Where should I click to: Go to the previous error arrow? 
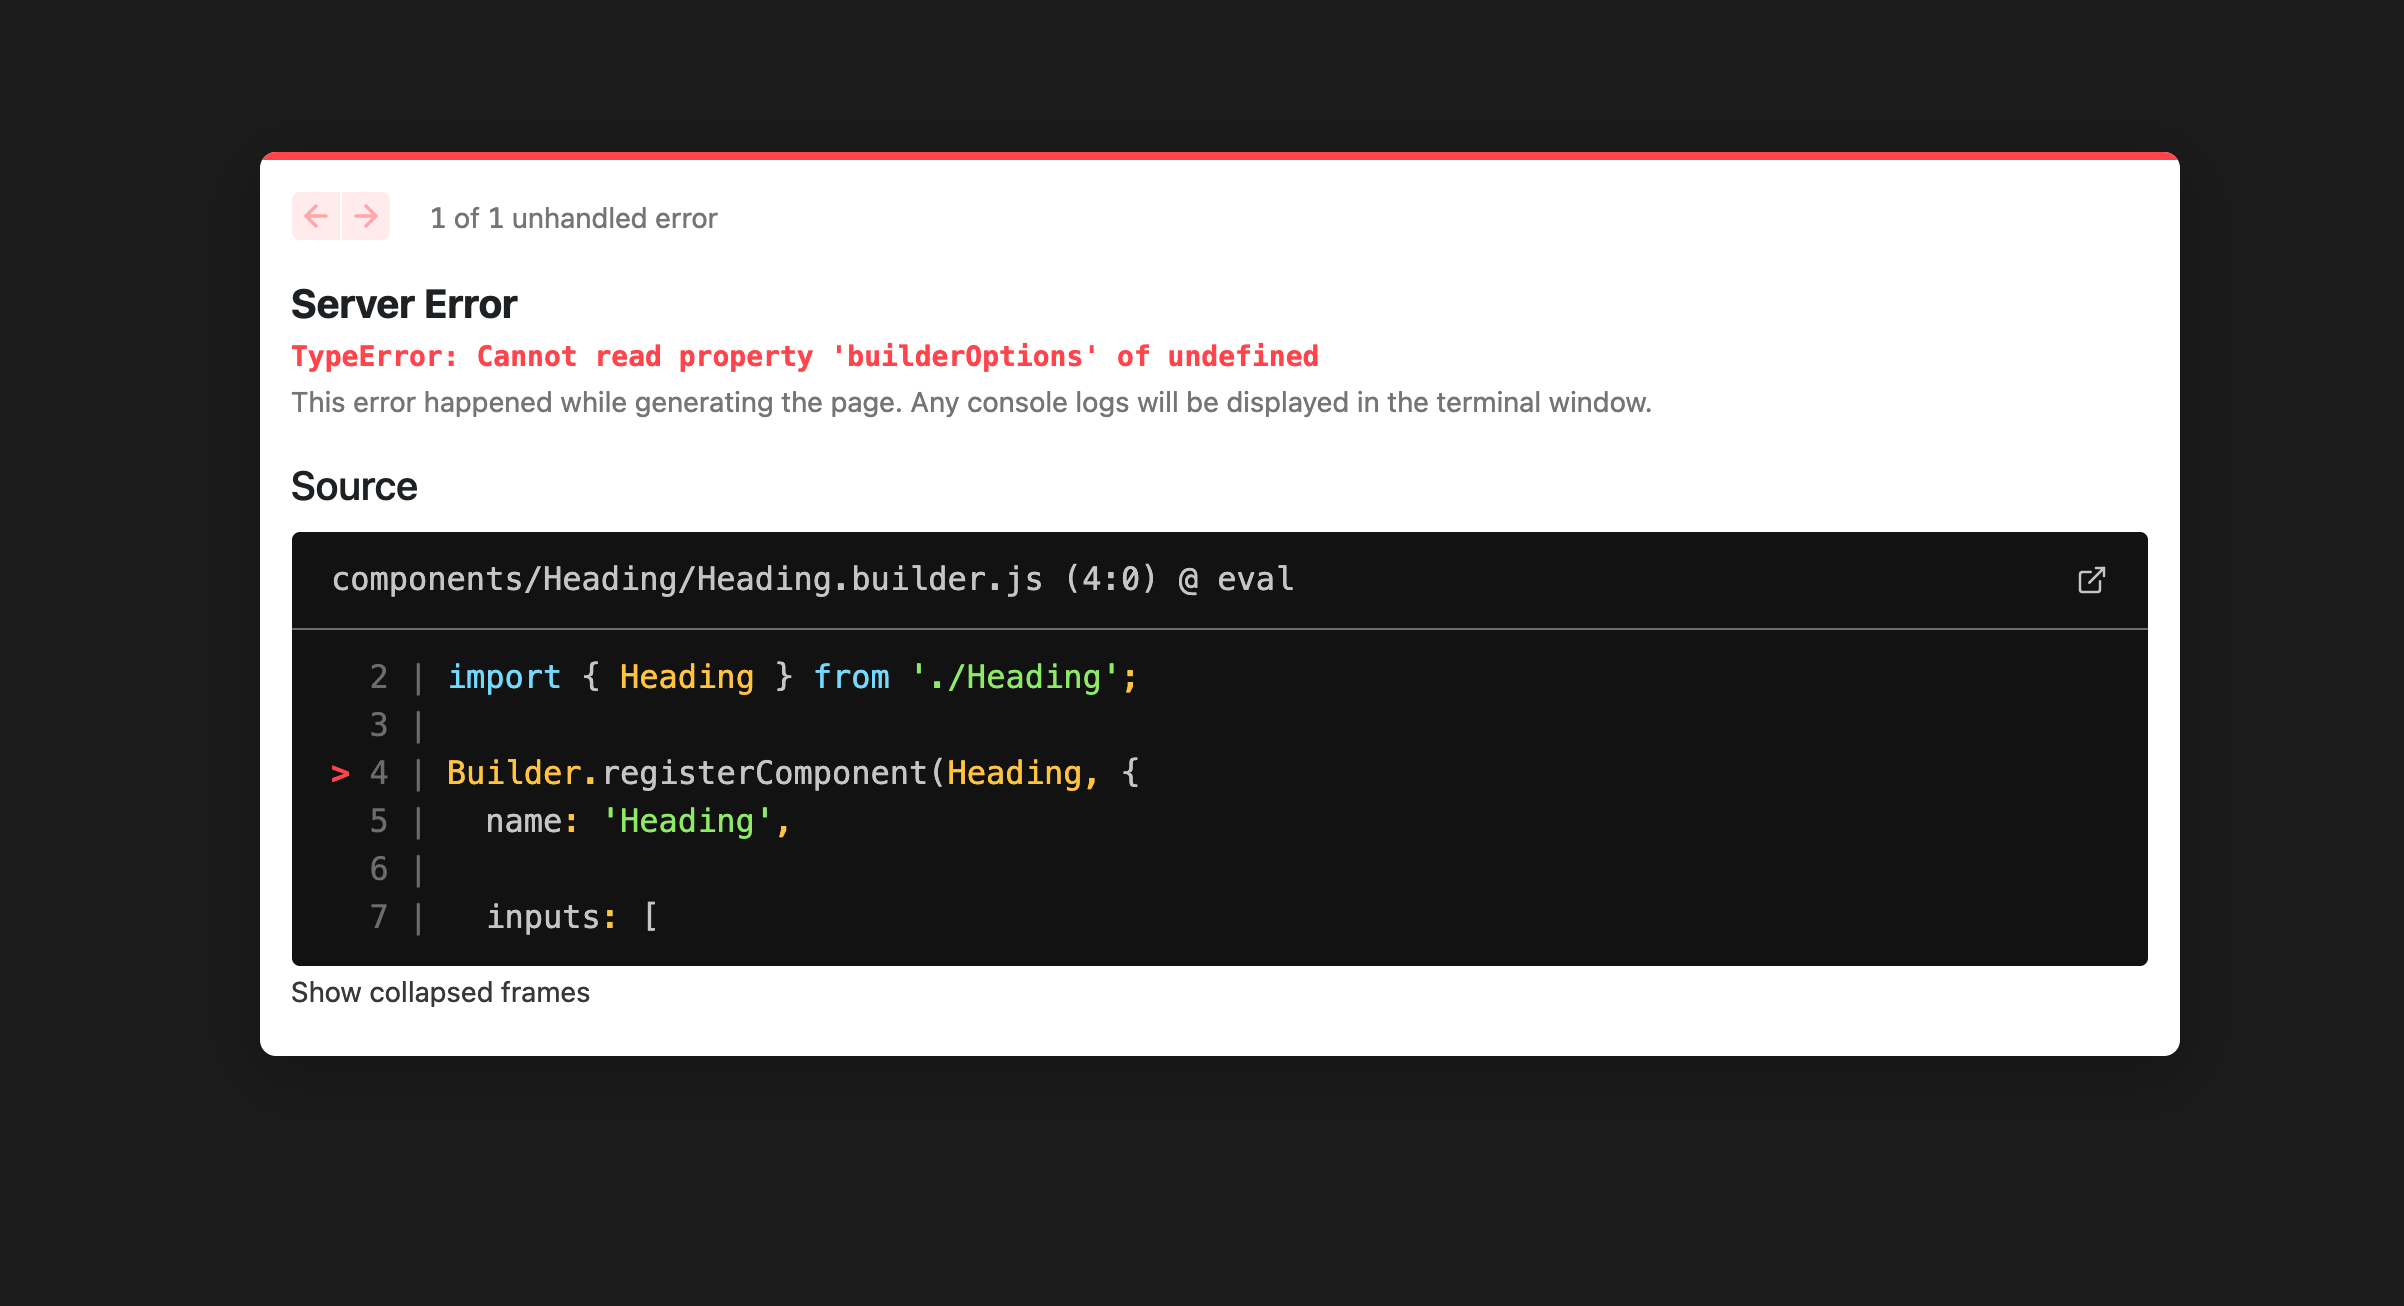tap(316, 216)
